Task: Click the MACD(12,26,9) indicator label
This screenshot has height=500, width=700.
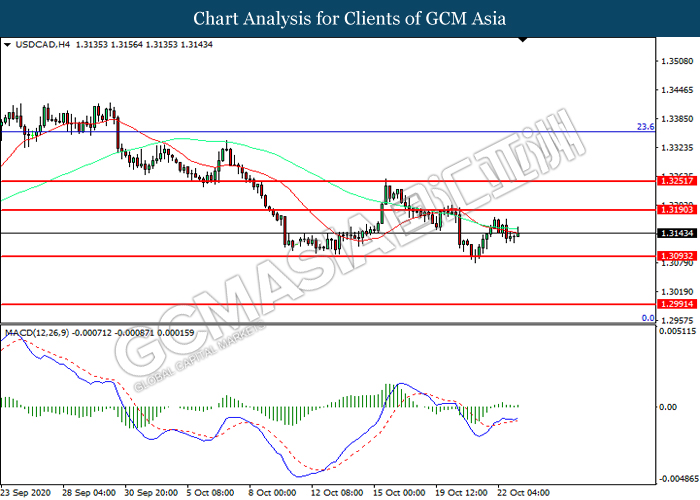Action: click(x=37, y=333)
